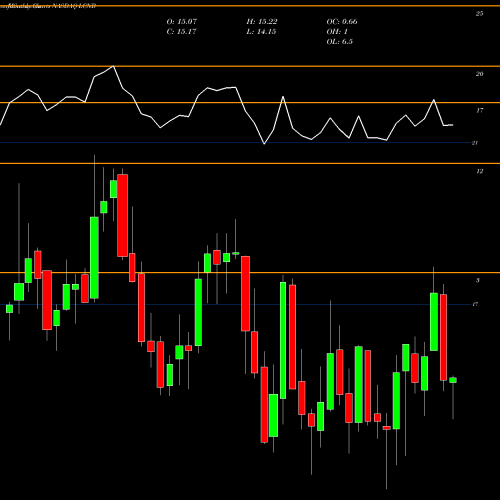Click the low price value L: 14.15
This screenshot has height=500, width=500.
(261, 32)
